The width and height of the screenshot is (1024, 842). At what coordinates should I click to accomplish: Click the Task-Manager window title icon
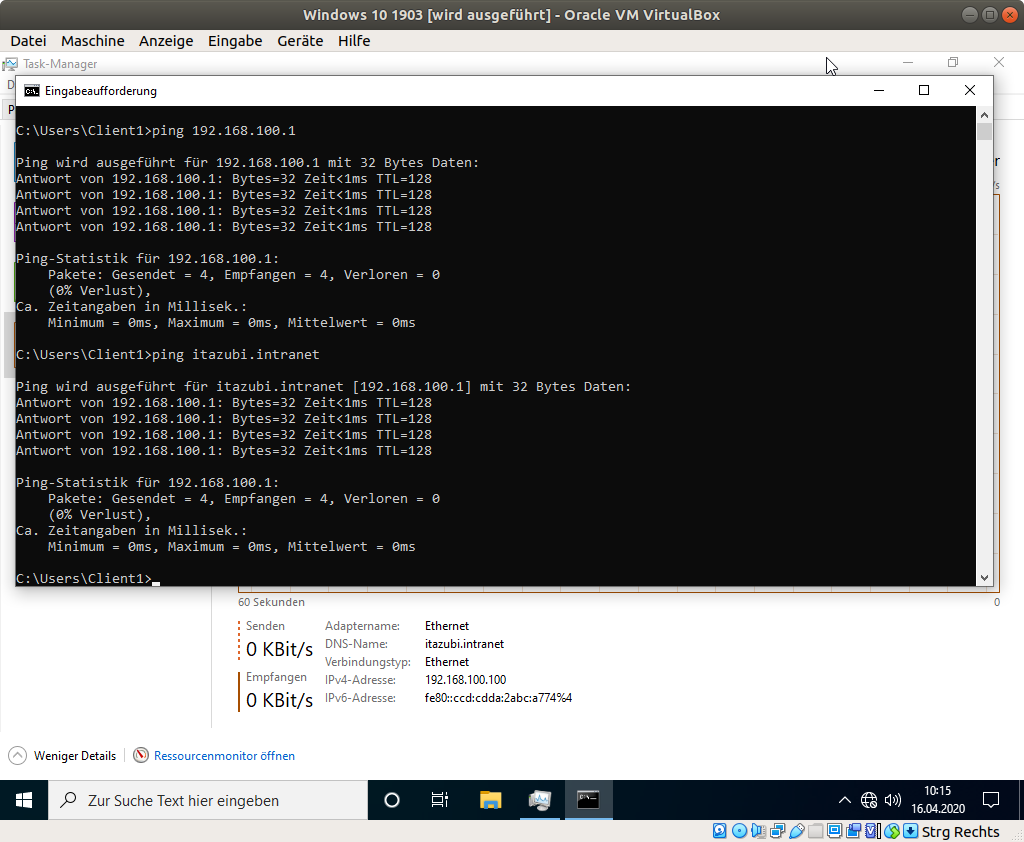coord(10,64)
